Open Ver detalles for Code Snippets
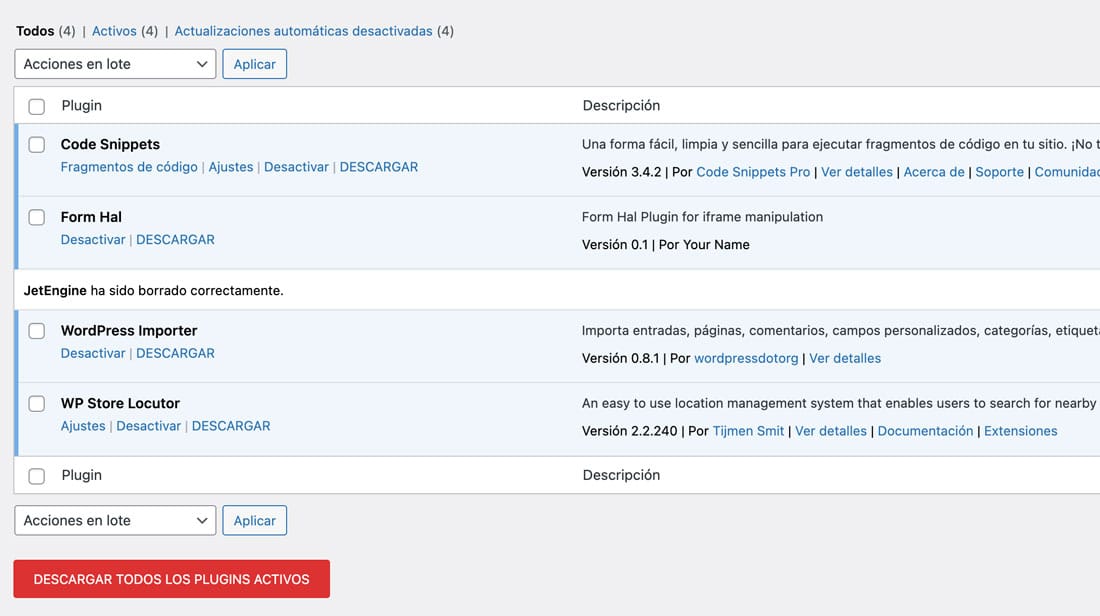Screen dimensions: 1100x616 point(857,172)
